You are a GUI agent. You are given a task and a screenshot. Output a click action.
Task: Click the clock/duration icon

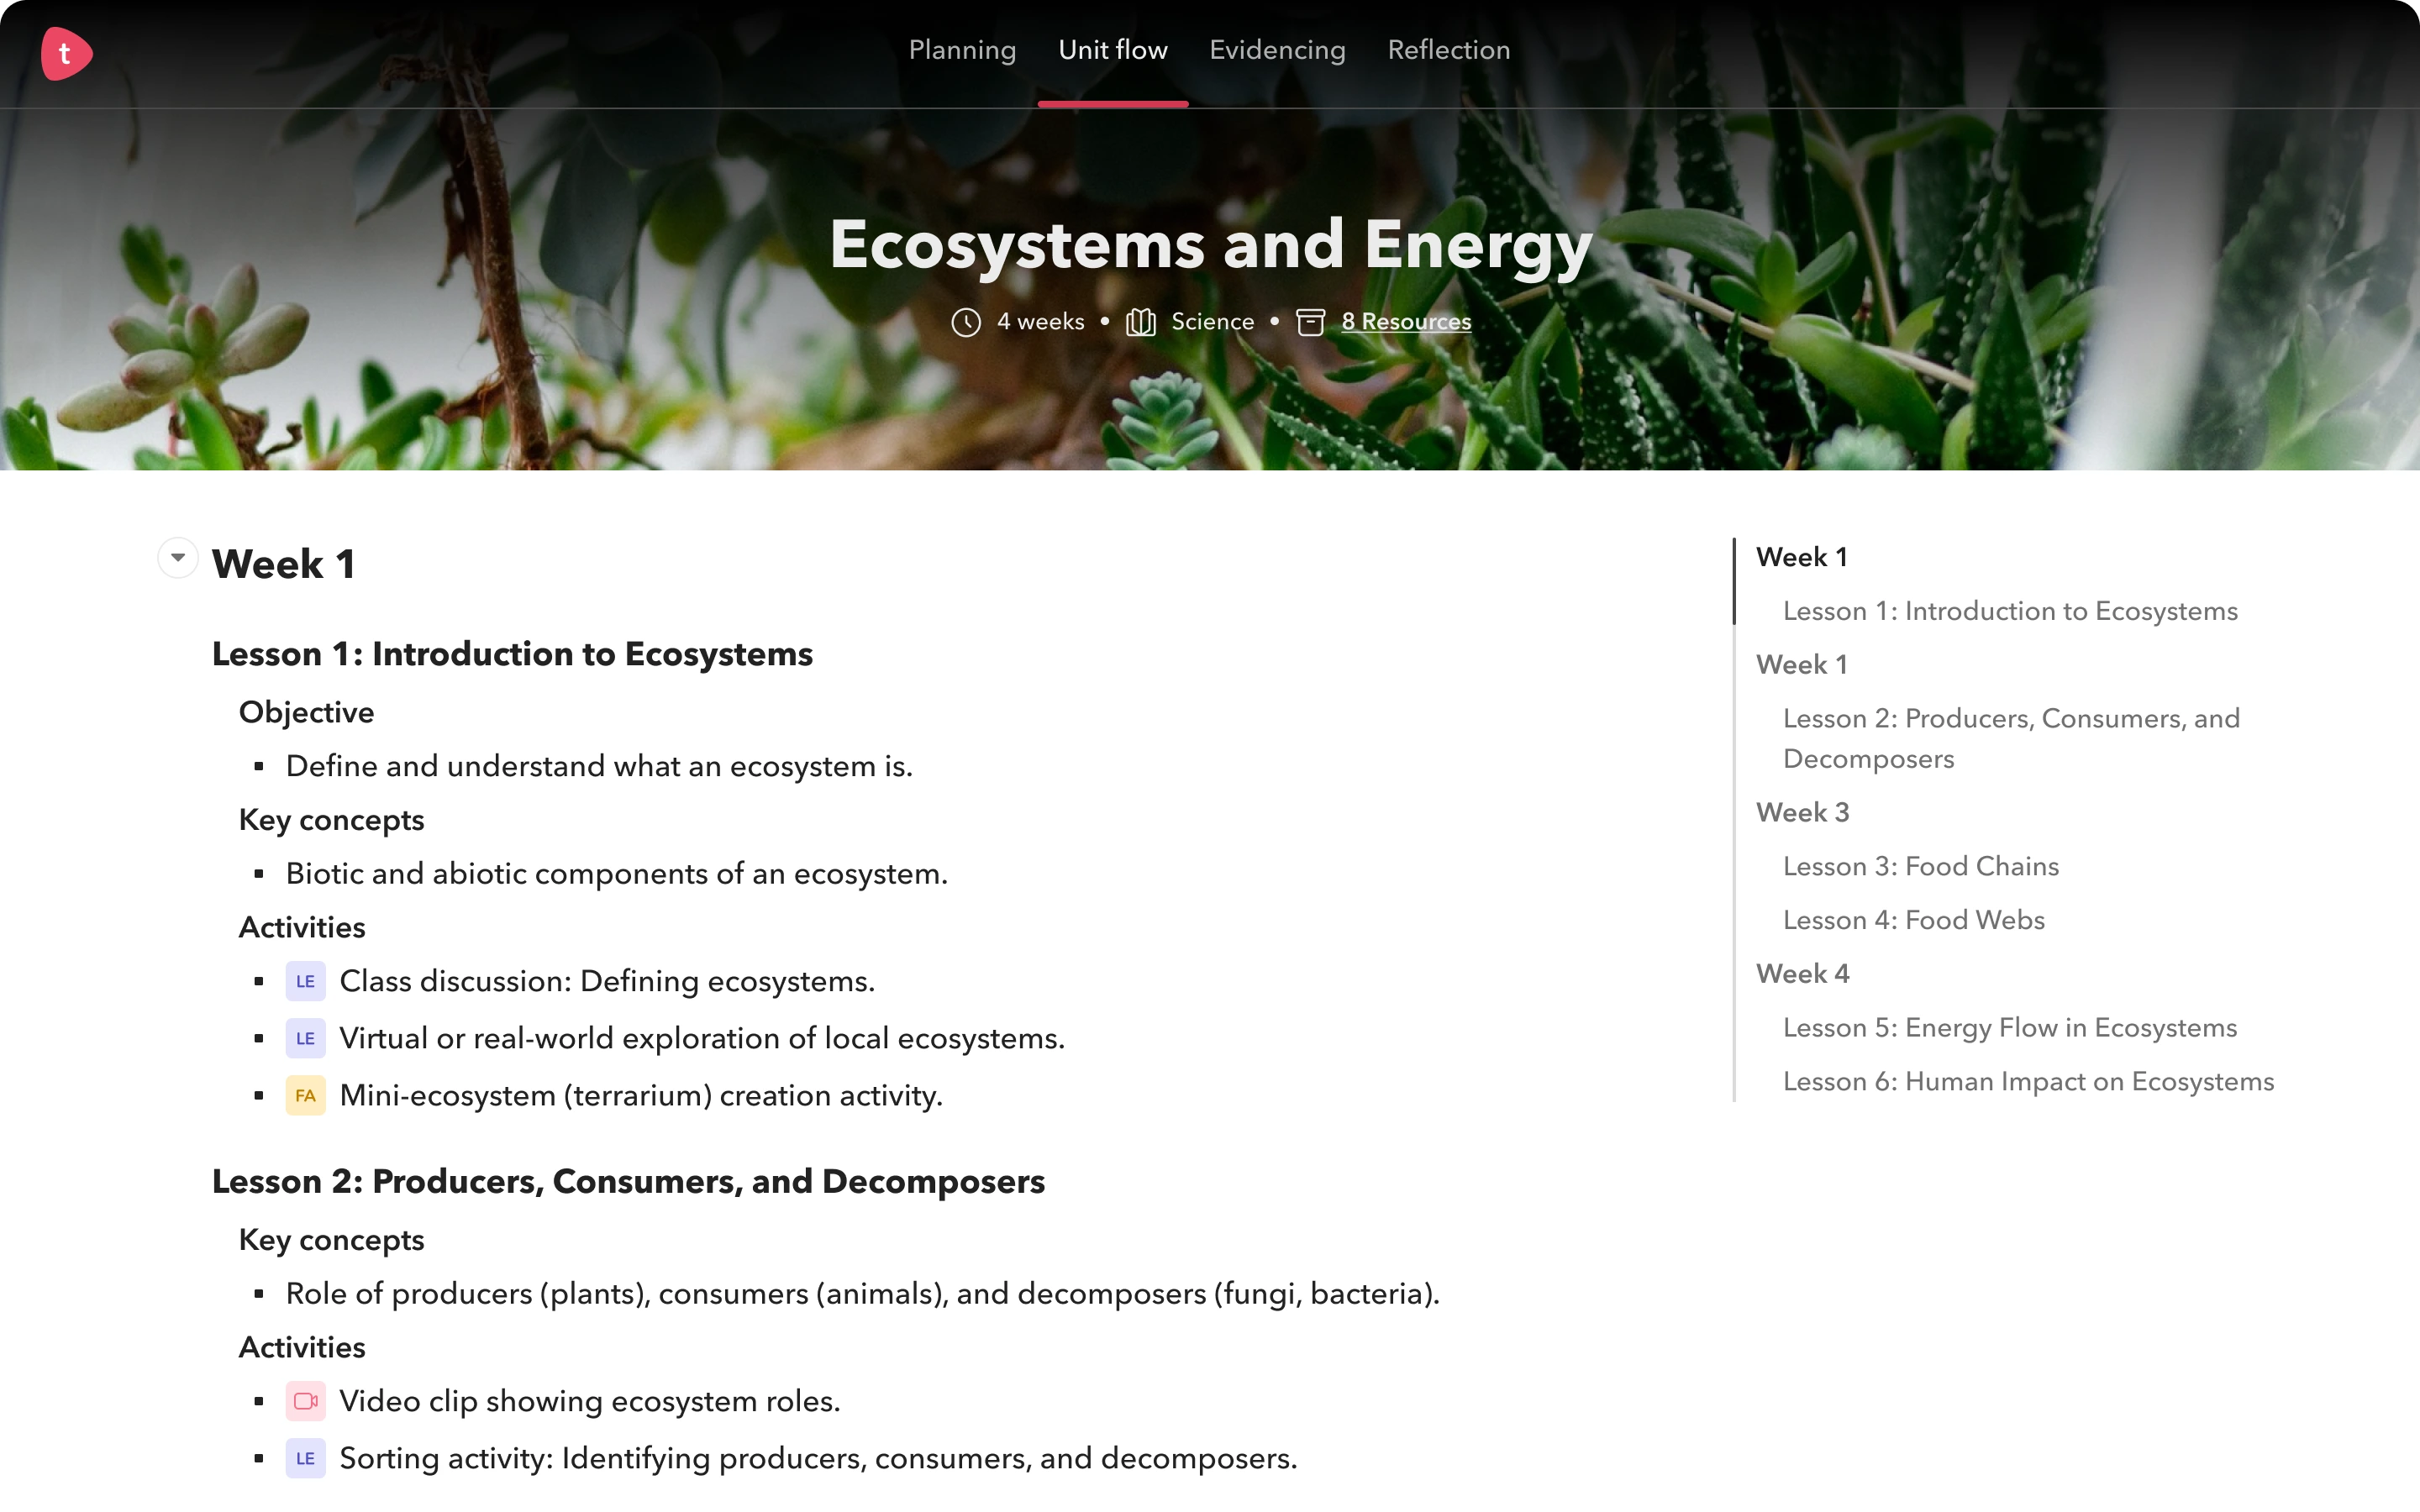pos(967,321)
